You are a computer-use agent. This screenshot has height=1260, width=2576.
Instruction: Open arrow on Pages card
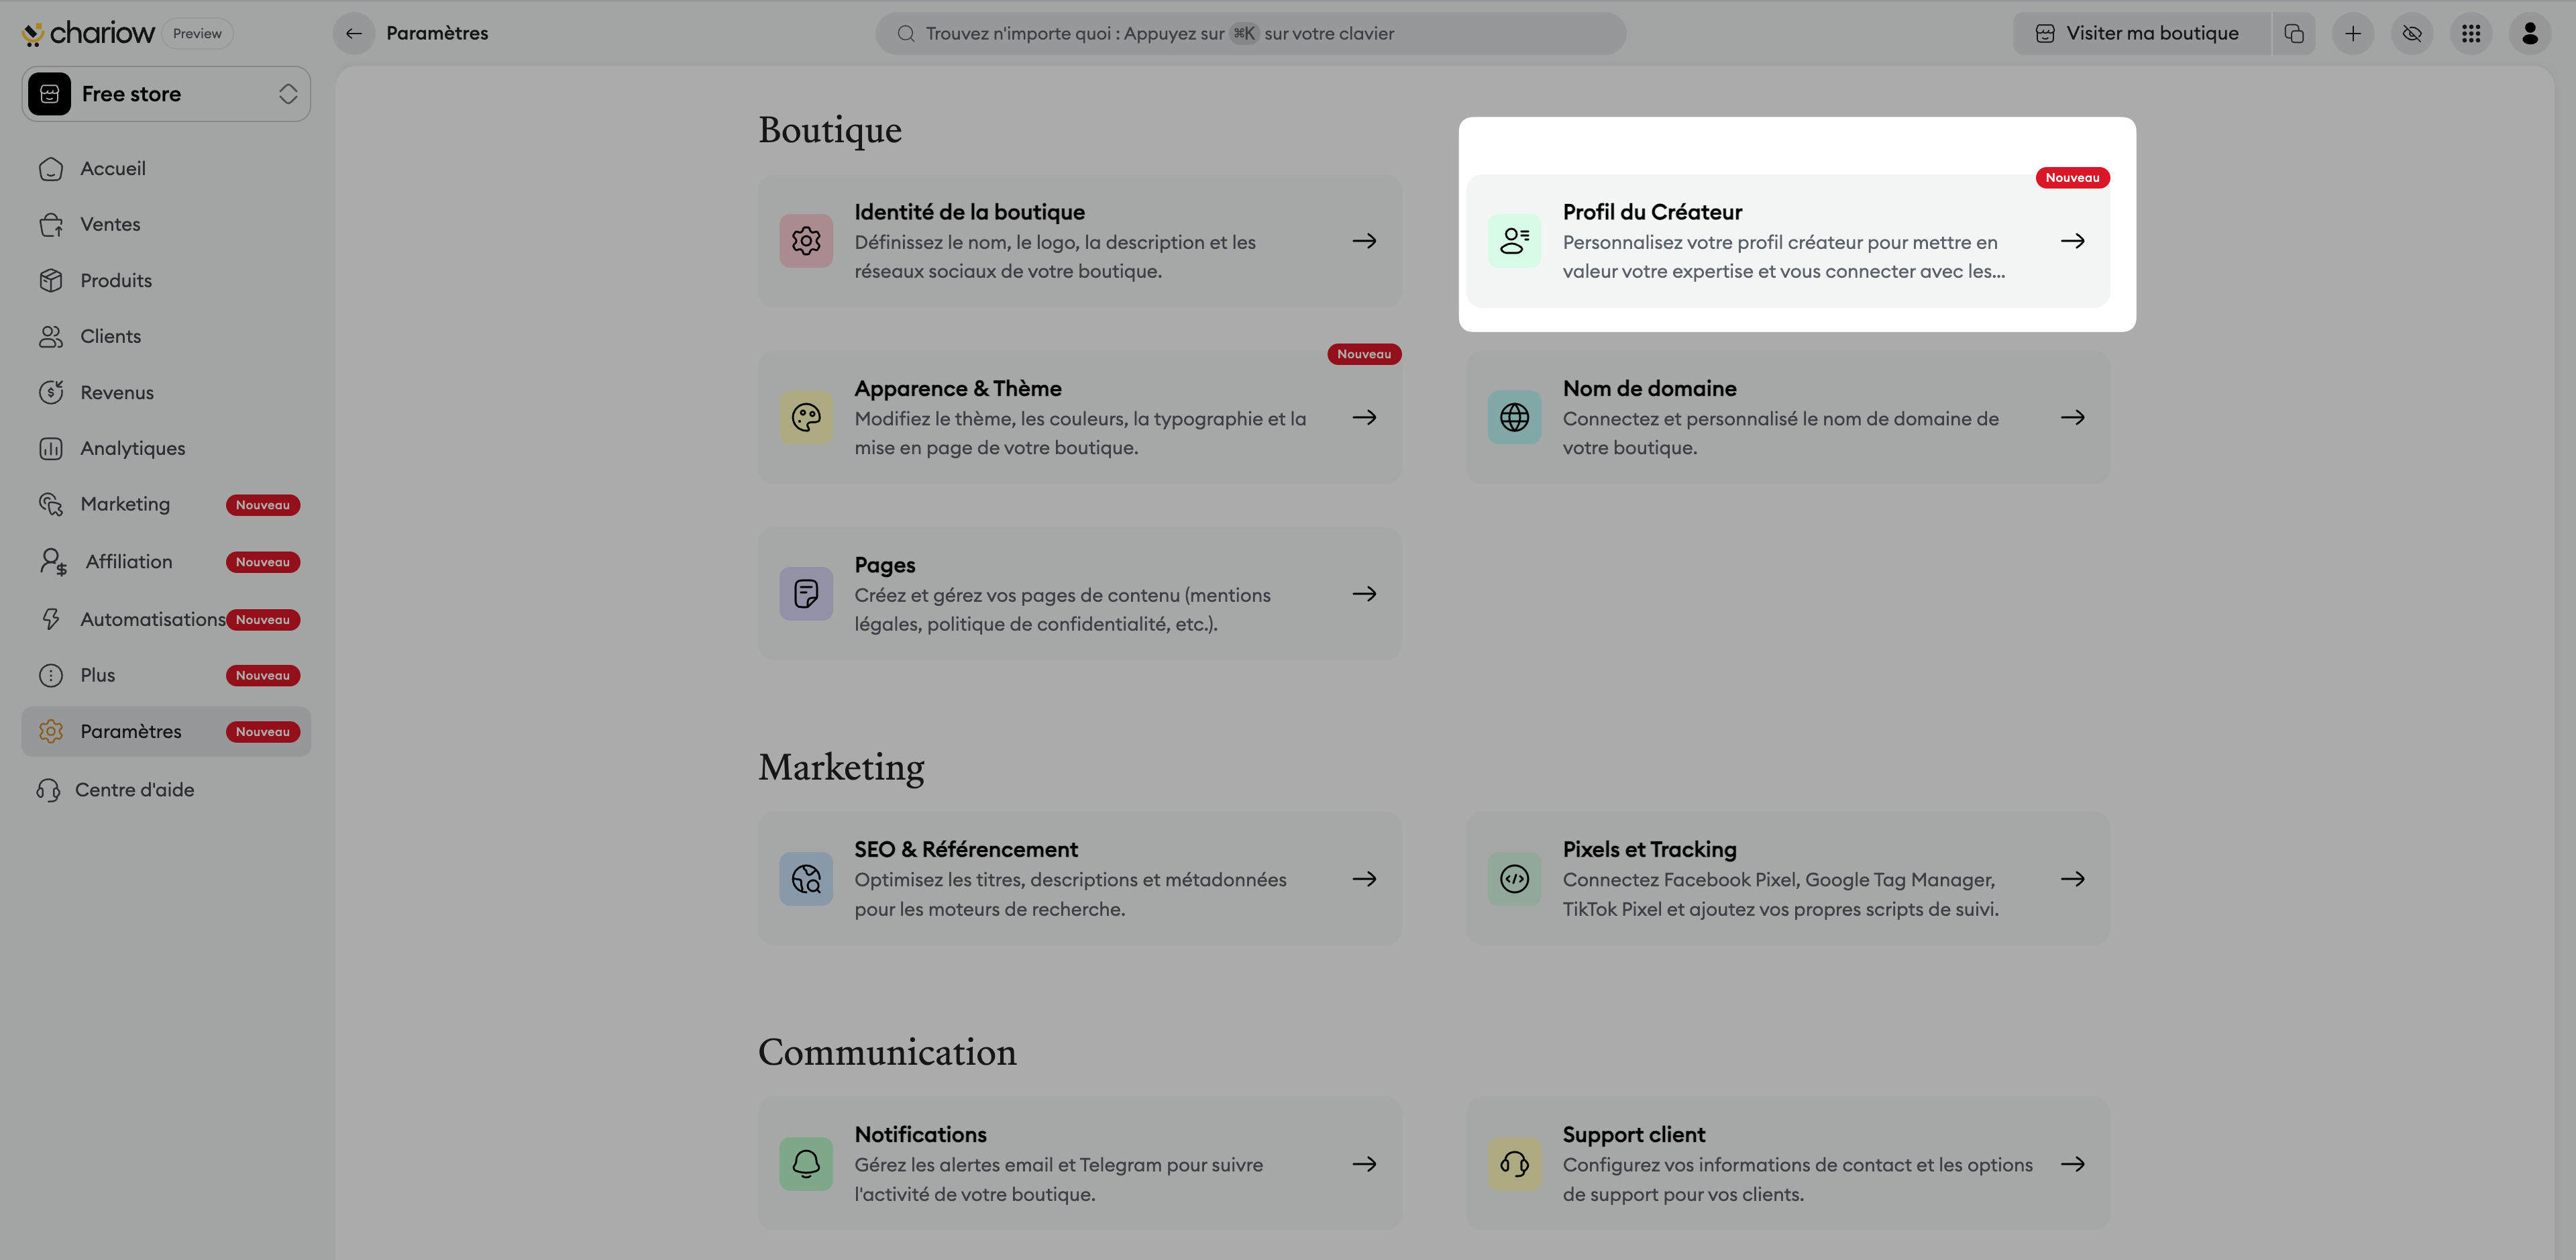1364,594
